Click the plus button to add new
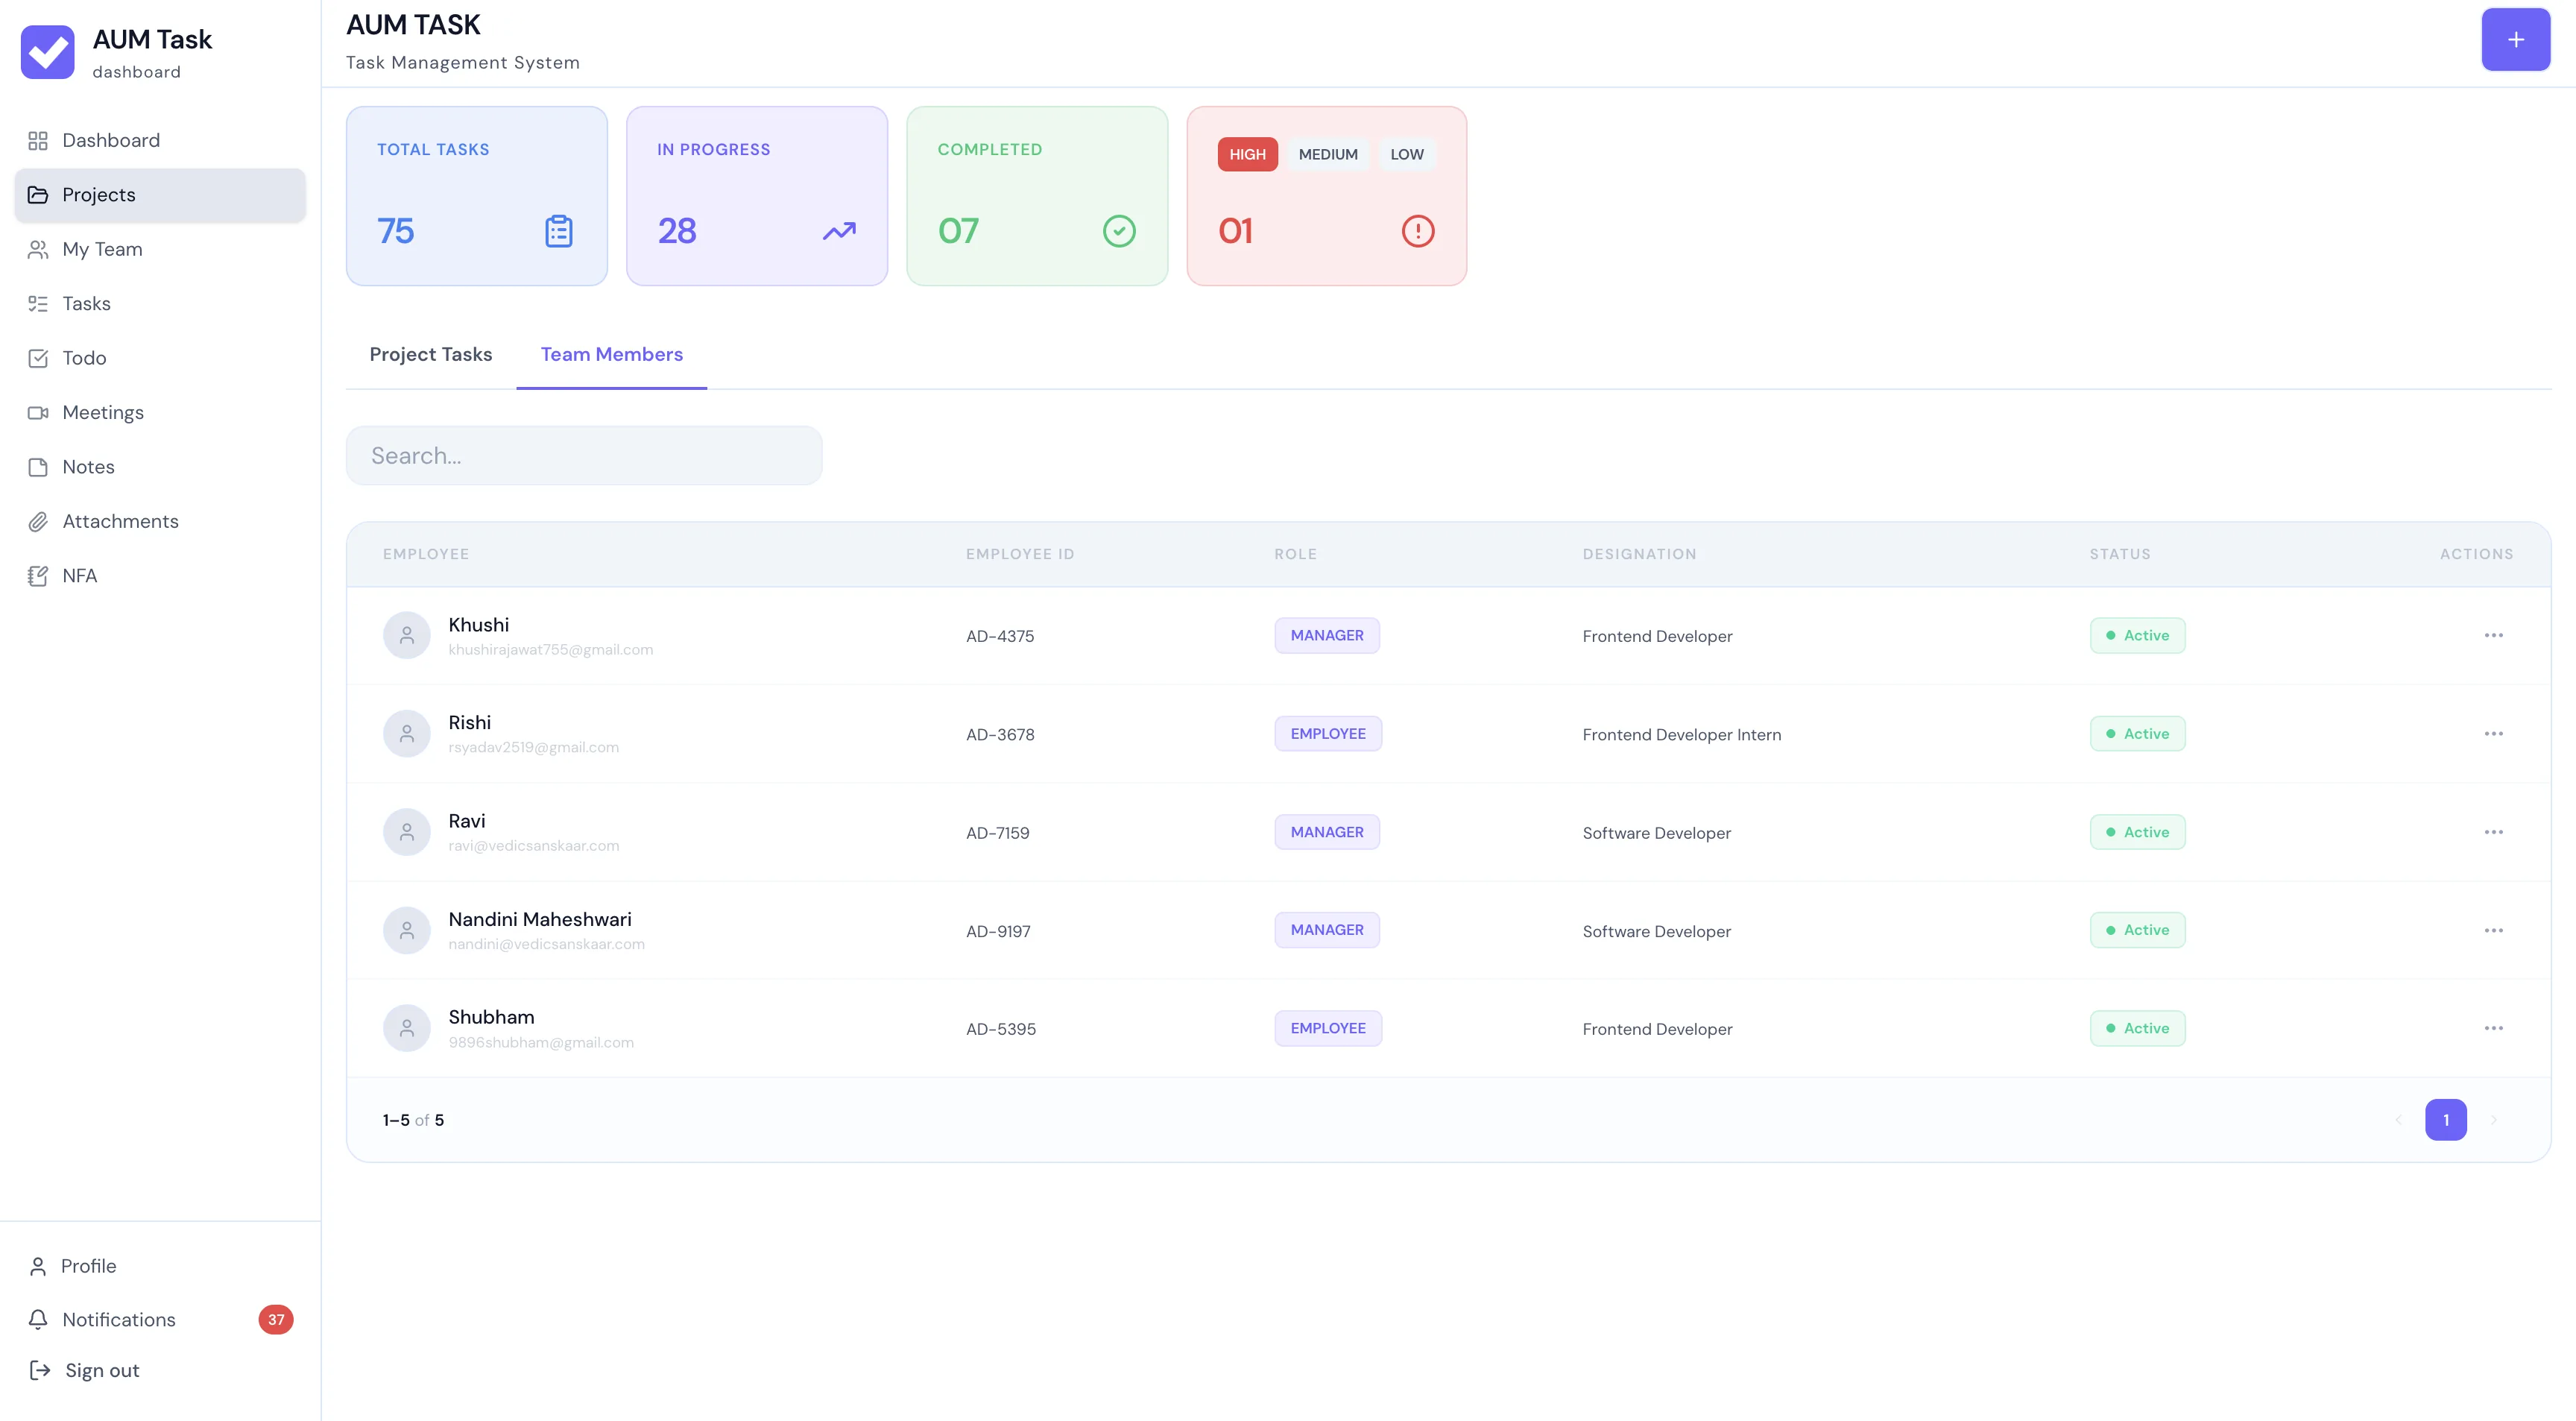Screen dimensions: 2576x1421 click(x=2515, y=40)
